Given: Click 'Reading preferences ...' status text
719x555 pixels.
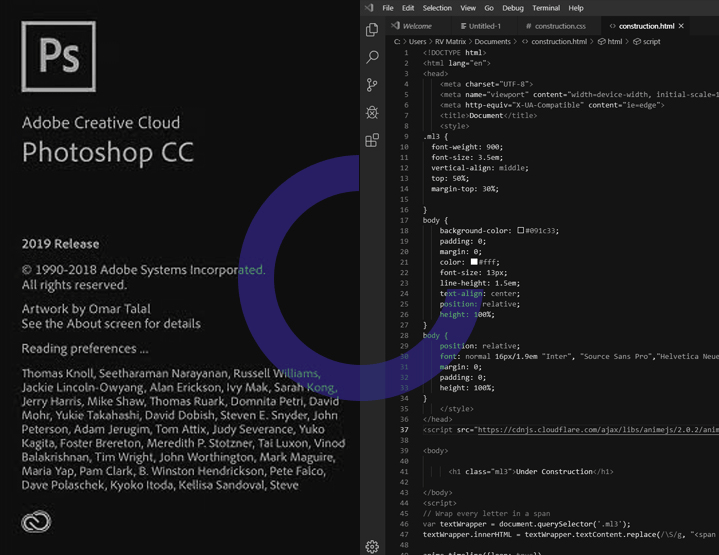Looking at the screenshot, I should (85, 349).
